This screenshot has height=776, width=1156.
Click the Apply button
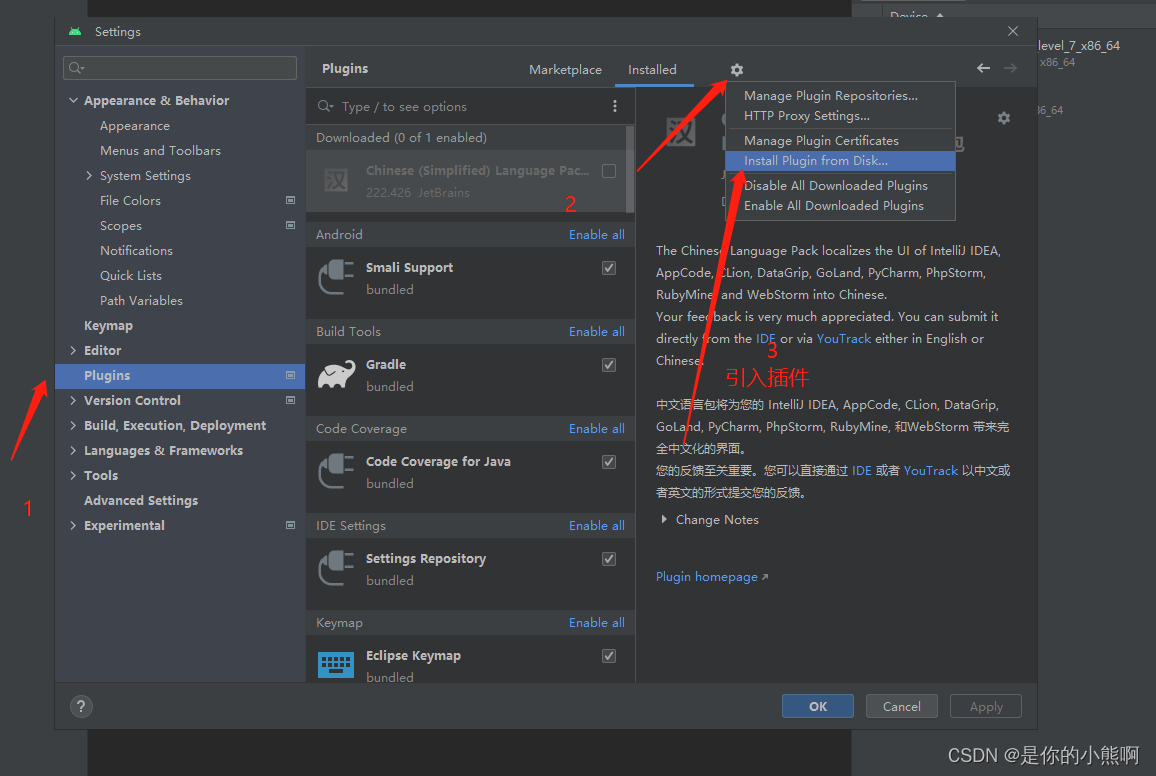coord(986,706)
